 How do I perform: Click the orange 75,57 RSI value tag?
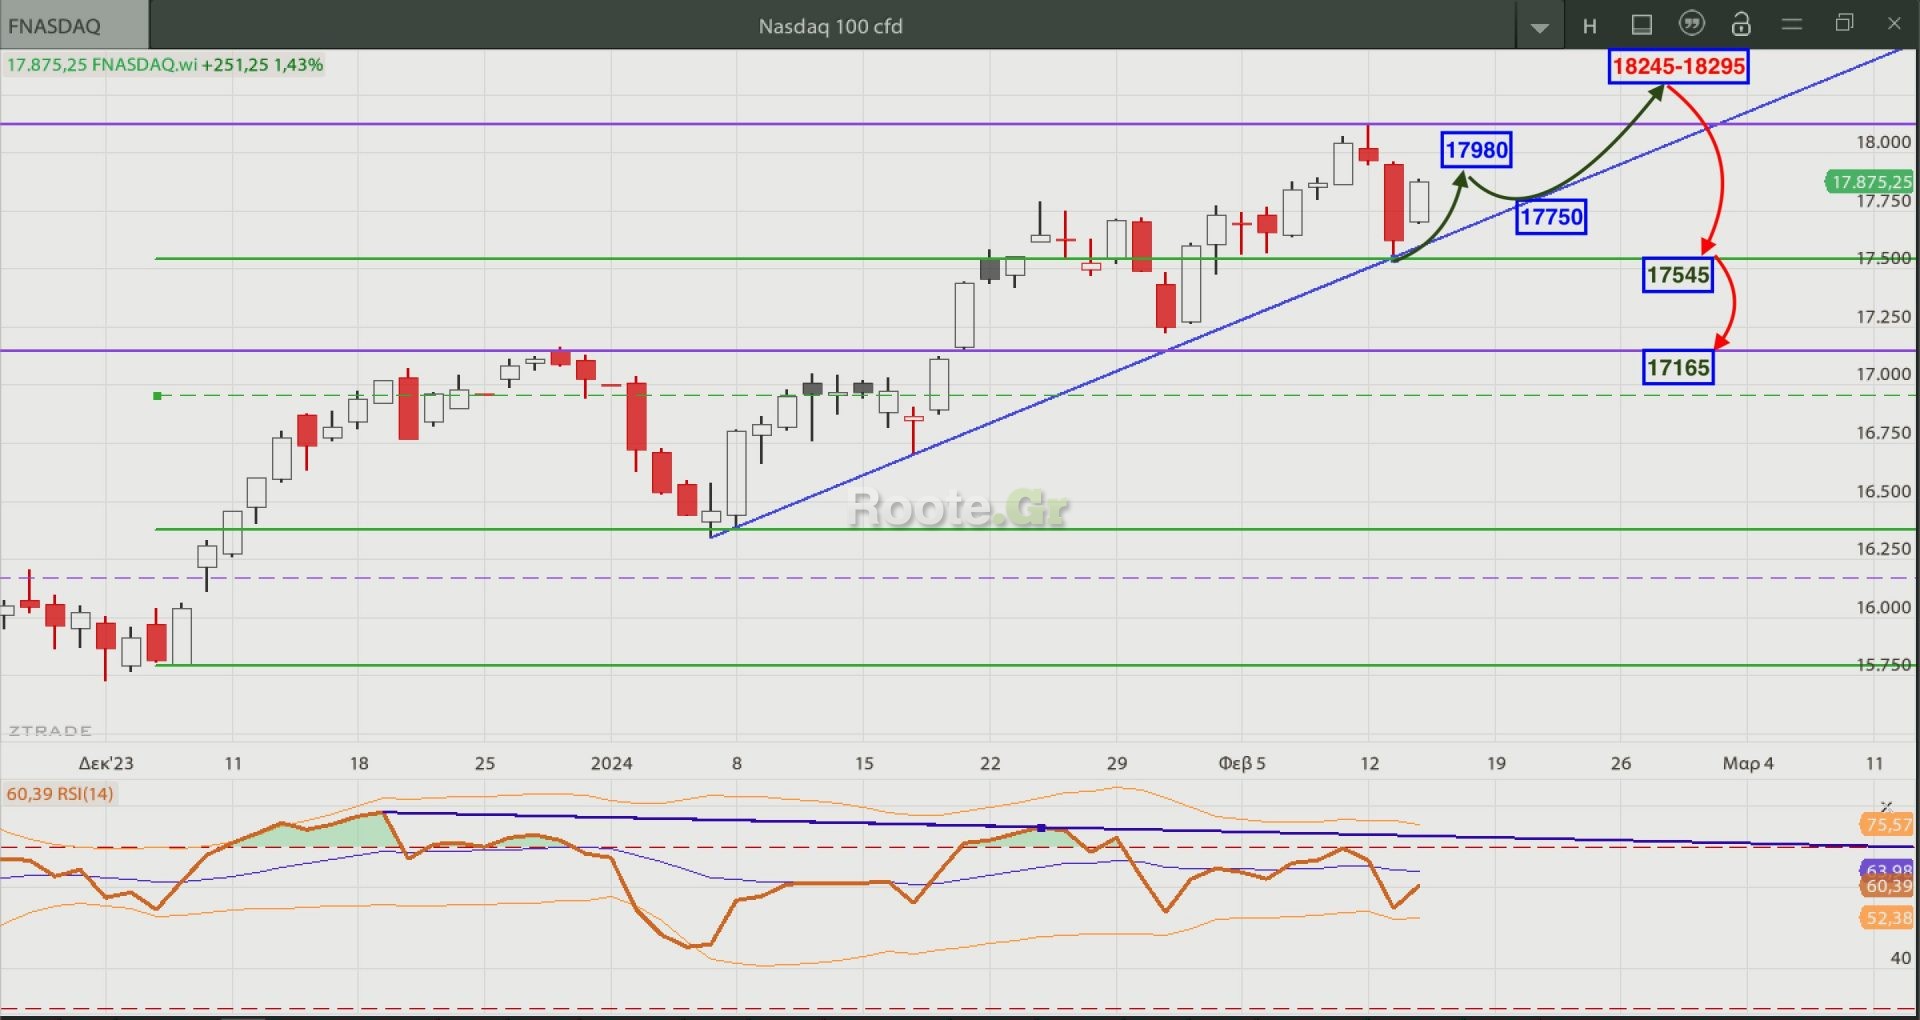click(x=1887, y=825)
